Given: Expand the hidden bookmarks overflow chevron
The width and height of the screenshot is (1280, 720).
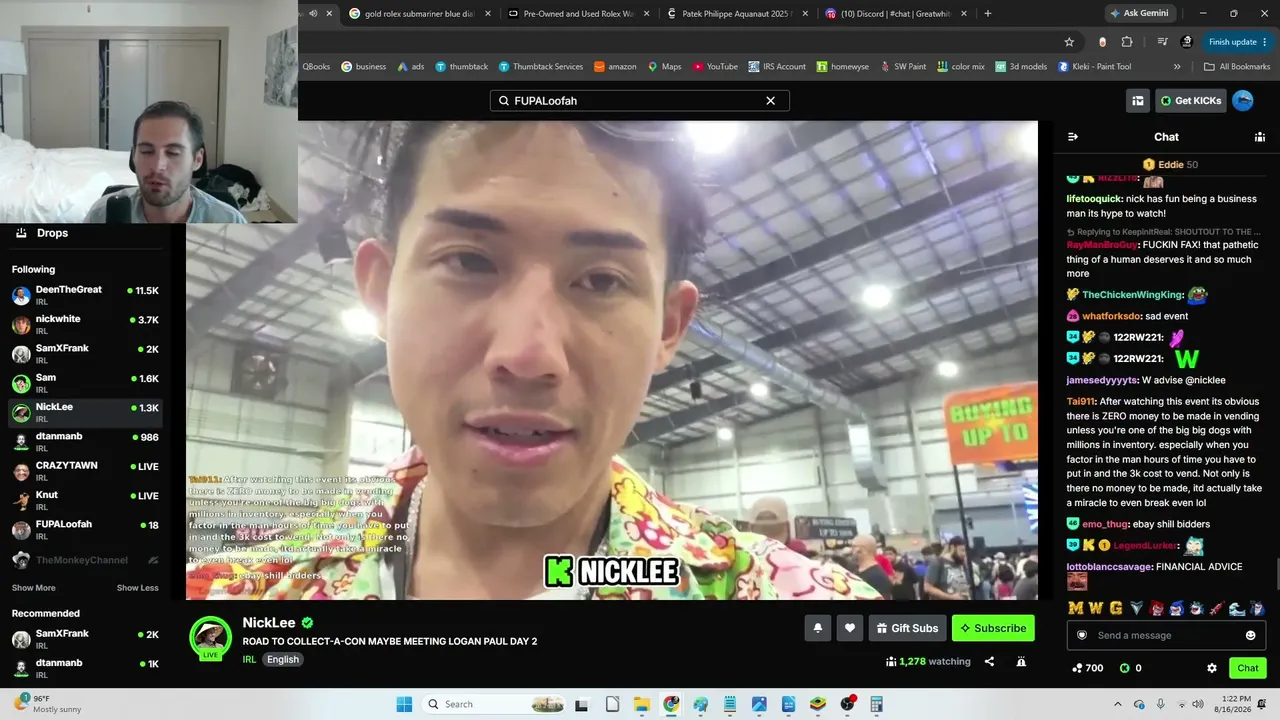Looking at the screenshot, I should pos(1177,67).
